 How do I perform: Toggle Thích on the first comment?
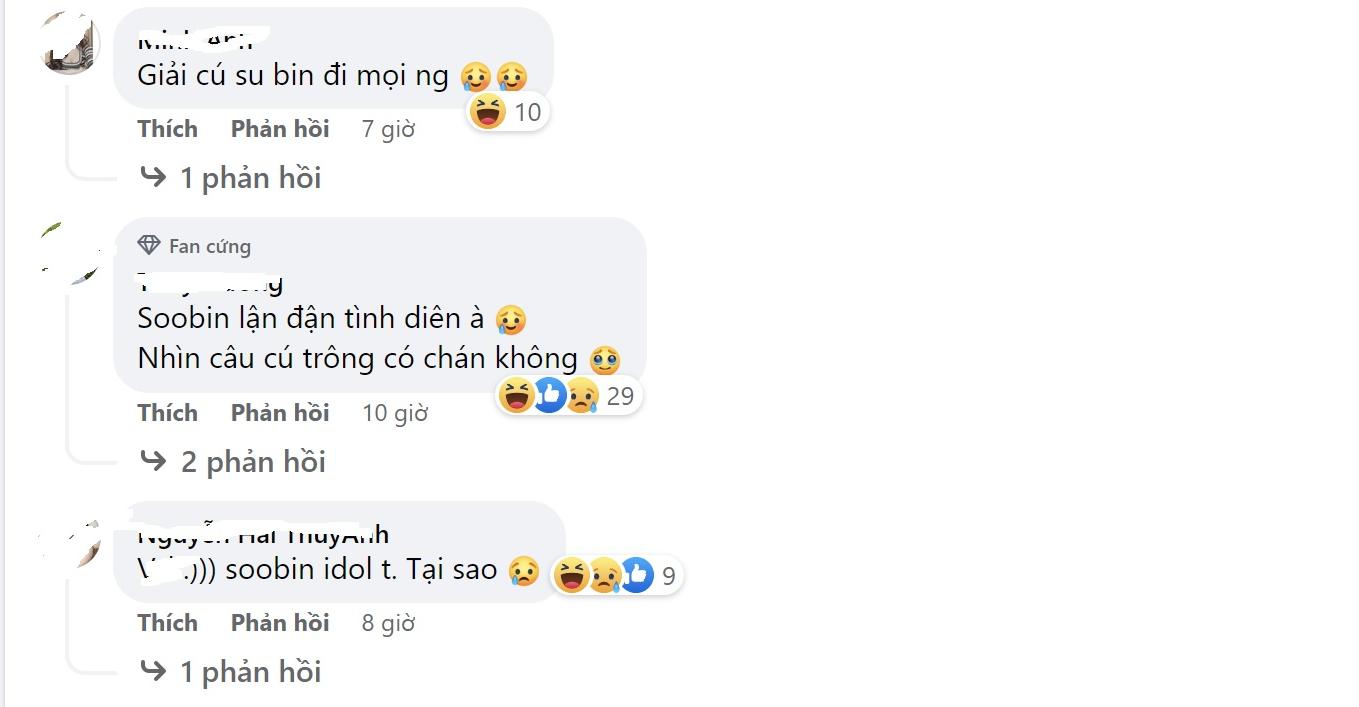click(167, 128)
